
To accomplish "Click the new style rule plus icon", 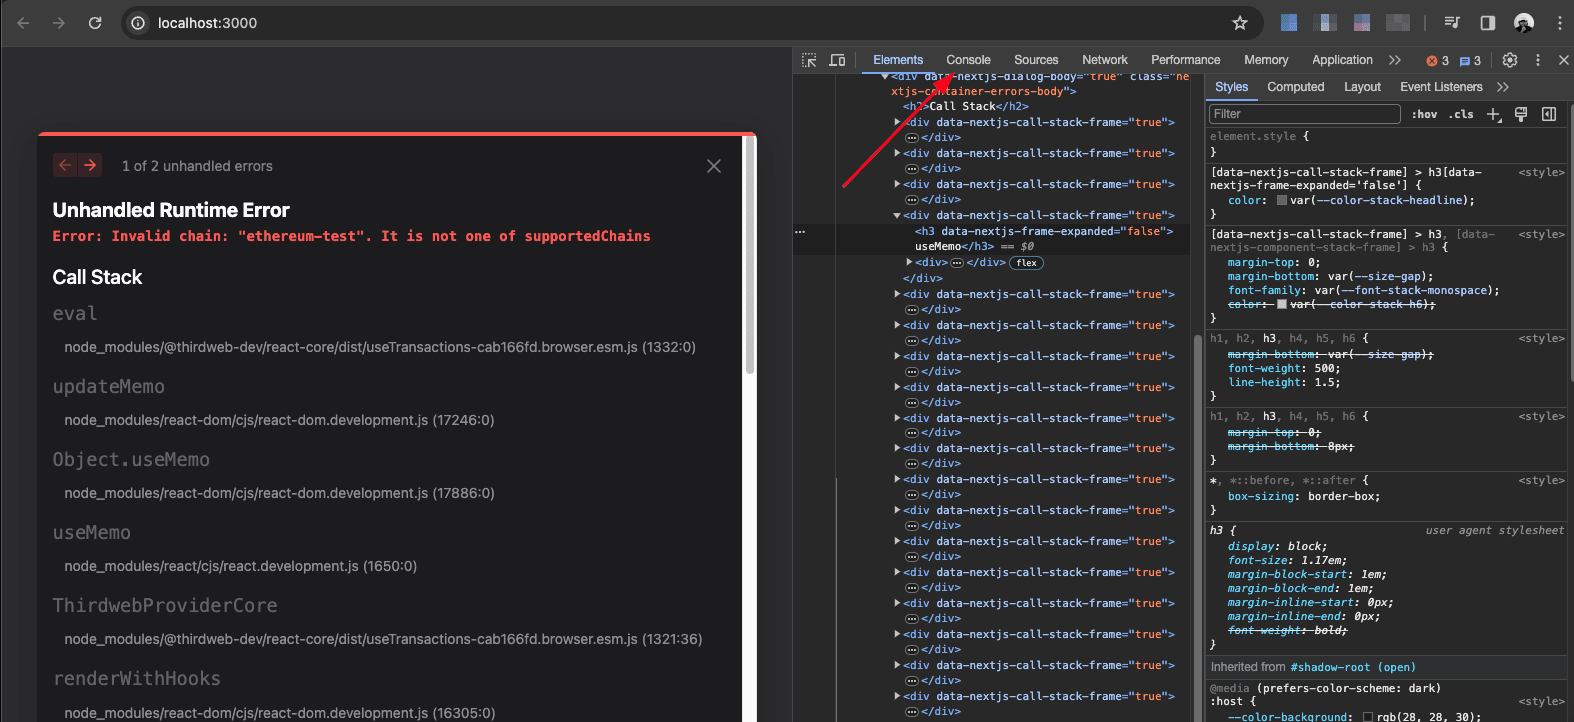I will click(1494, 114).
